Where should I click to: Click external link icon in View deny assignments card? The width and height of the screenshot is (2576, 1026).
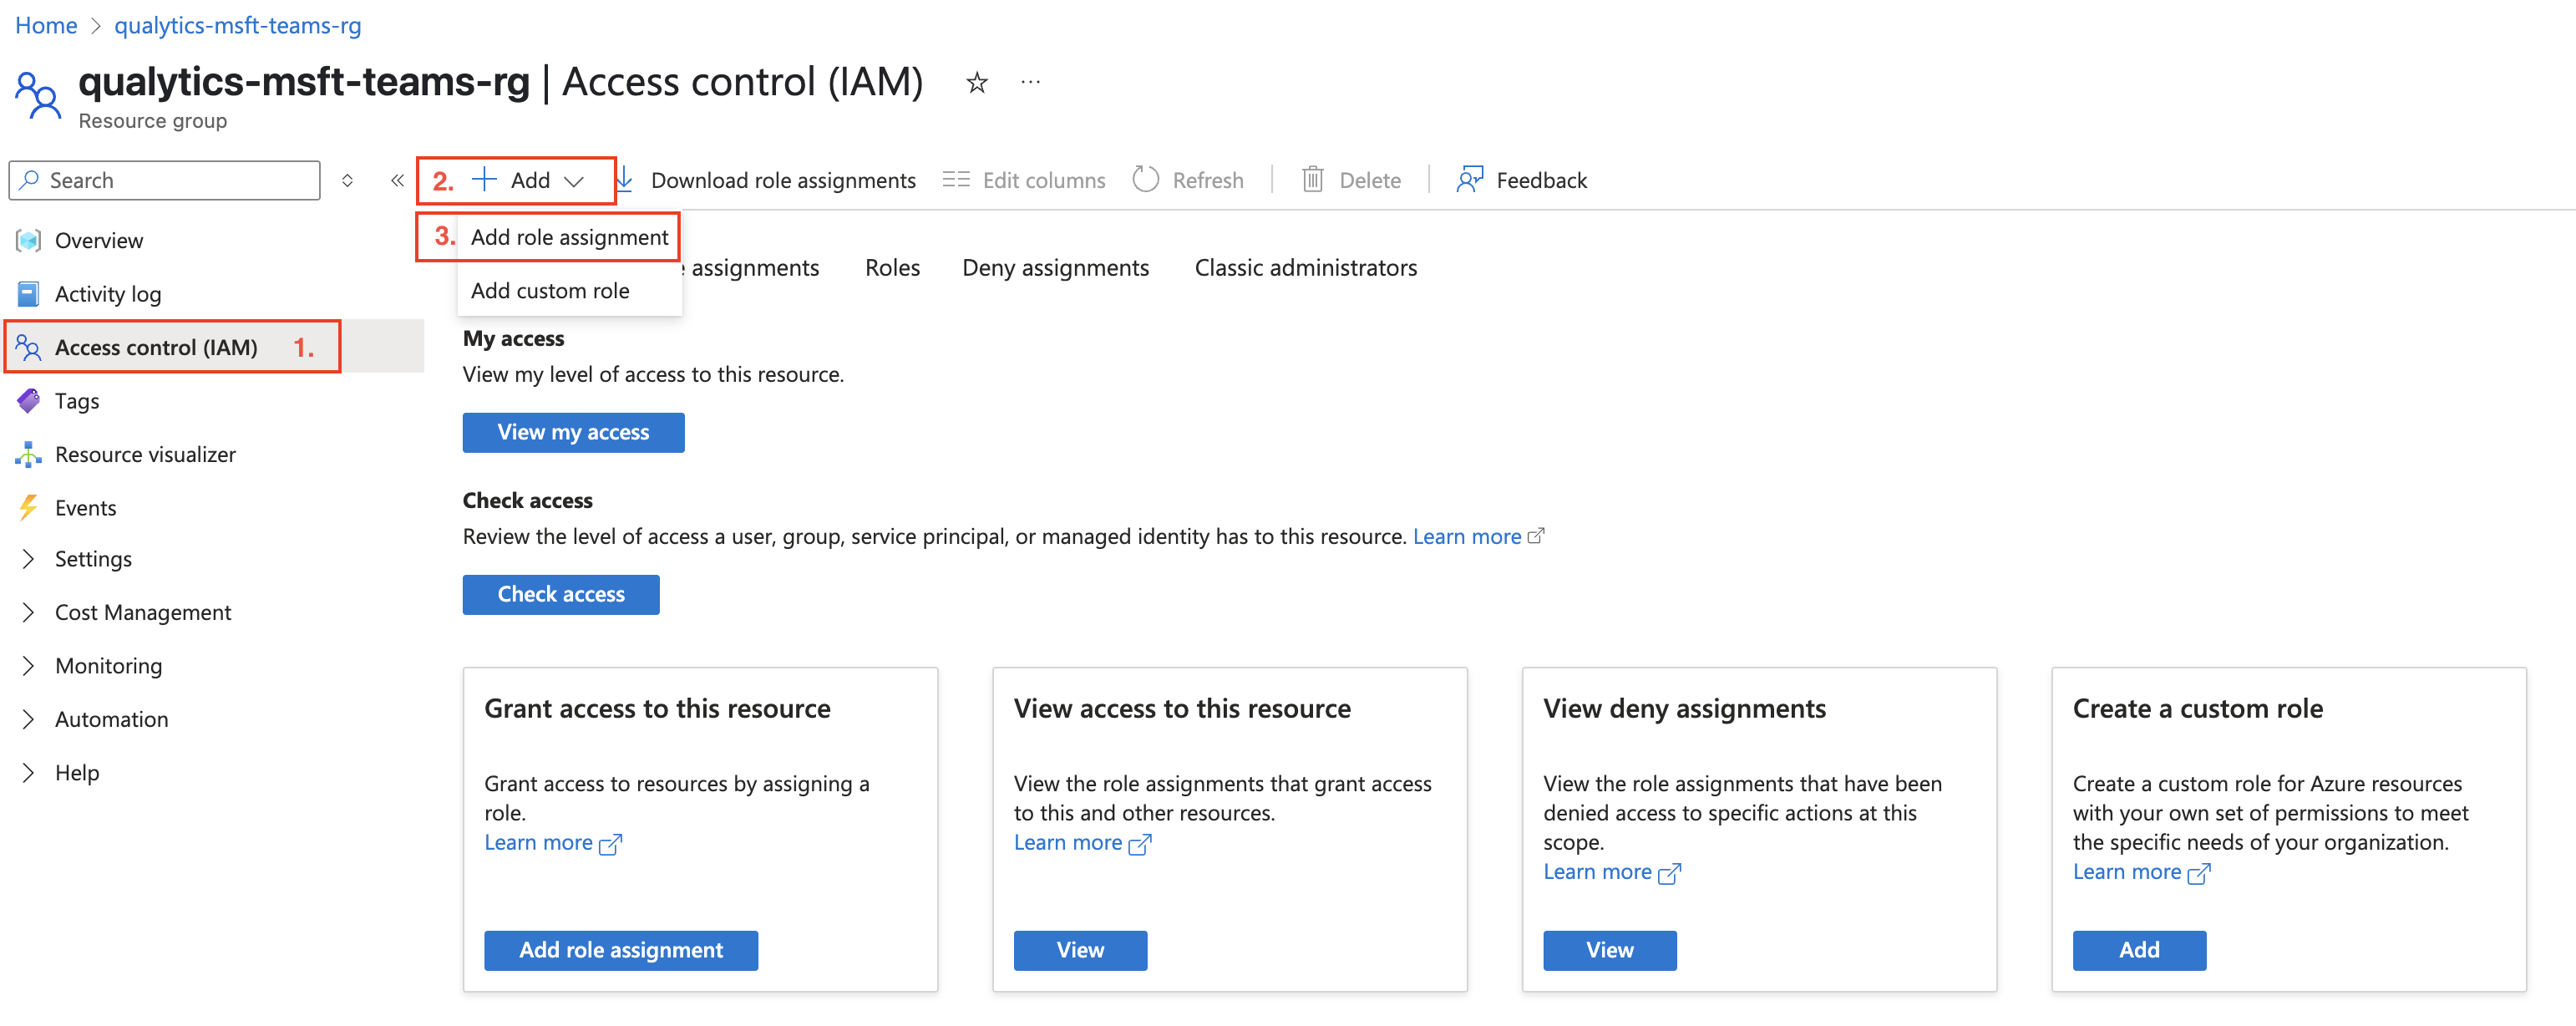[x=1669, y=873]
